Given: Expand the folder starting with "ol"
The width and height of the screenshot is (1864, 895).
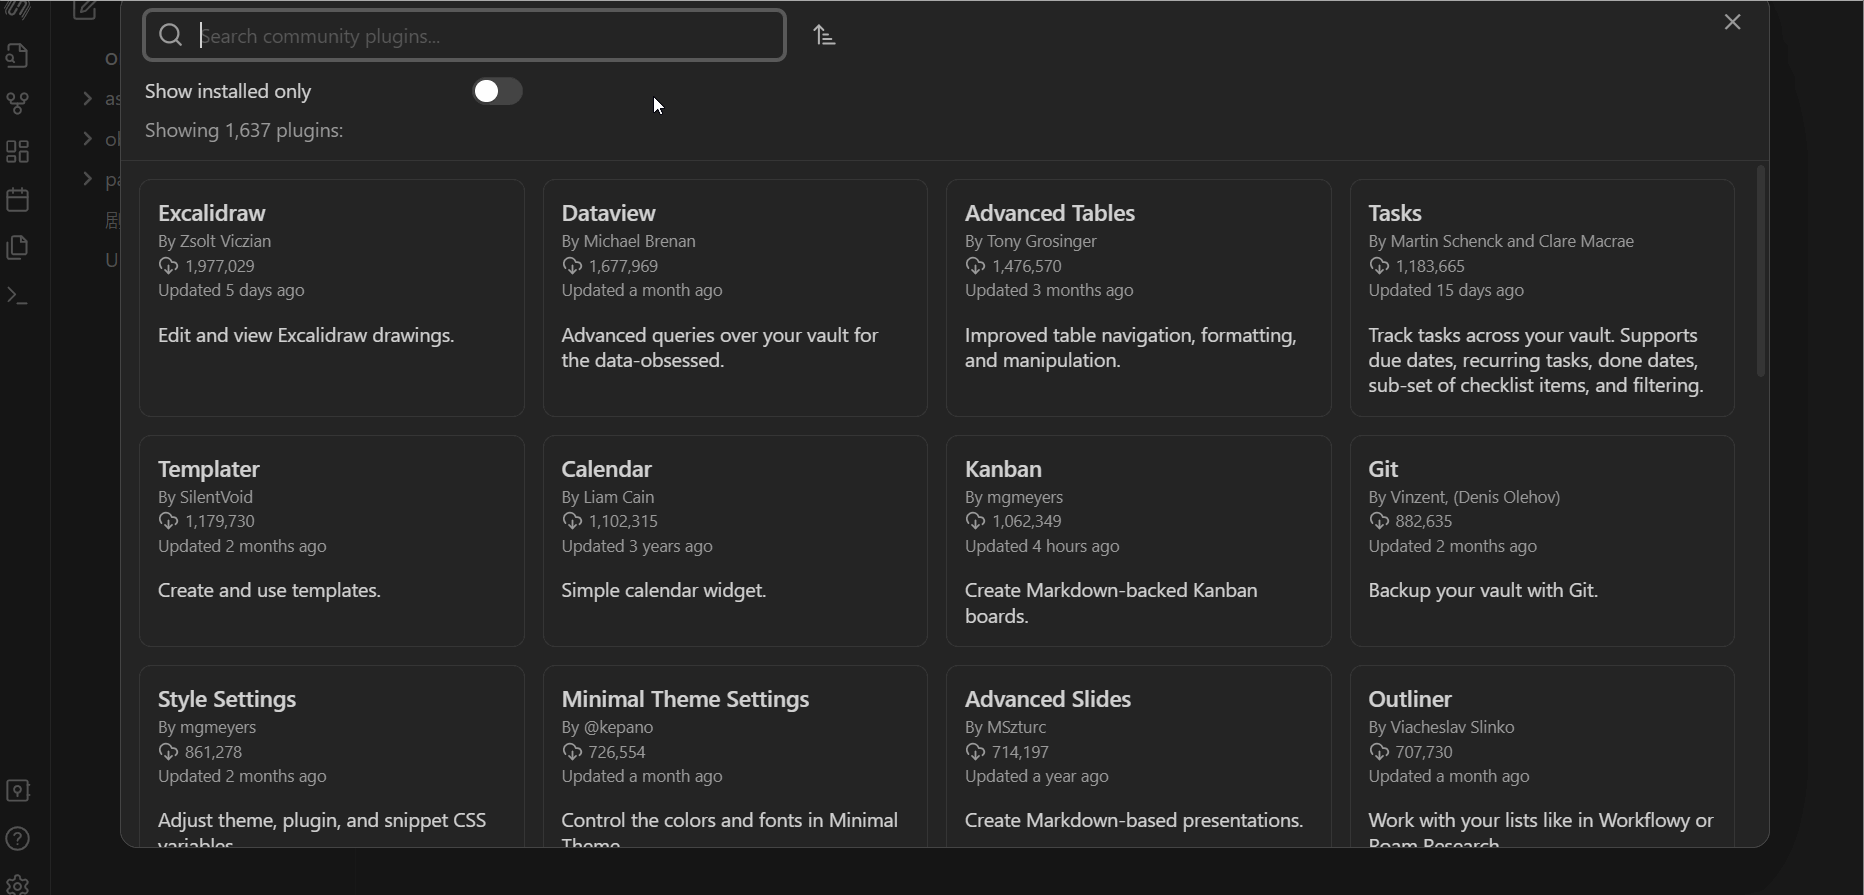Looking at the screenshot, I should point(88,139).
